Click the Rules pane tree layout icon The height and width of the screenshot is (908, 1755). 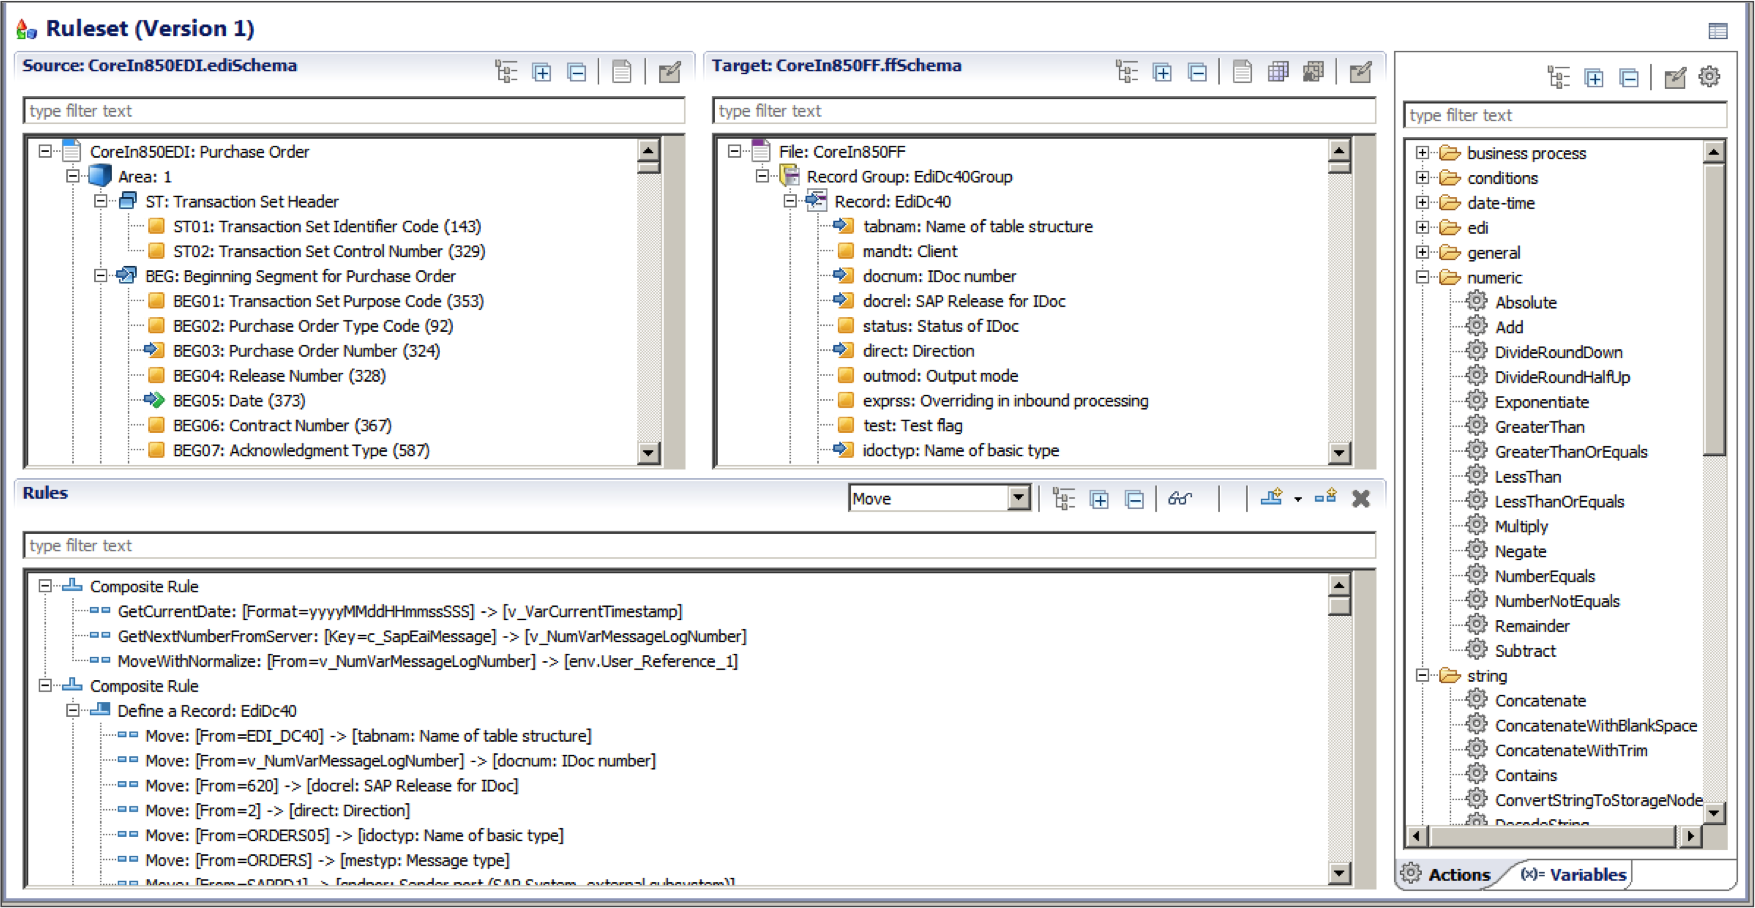click(x=1064, y=499)
